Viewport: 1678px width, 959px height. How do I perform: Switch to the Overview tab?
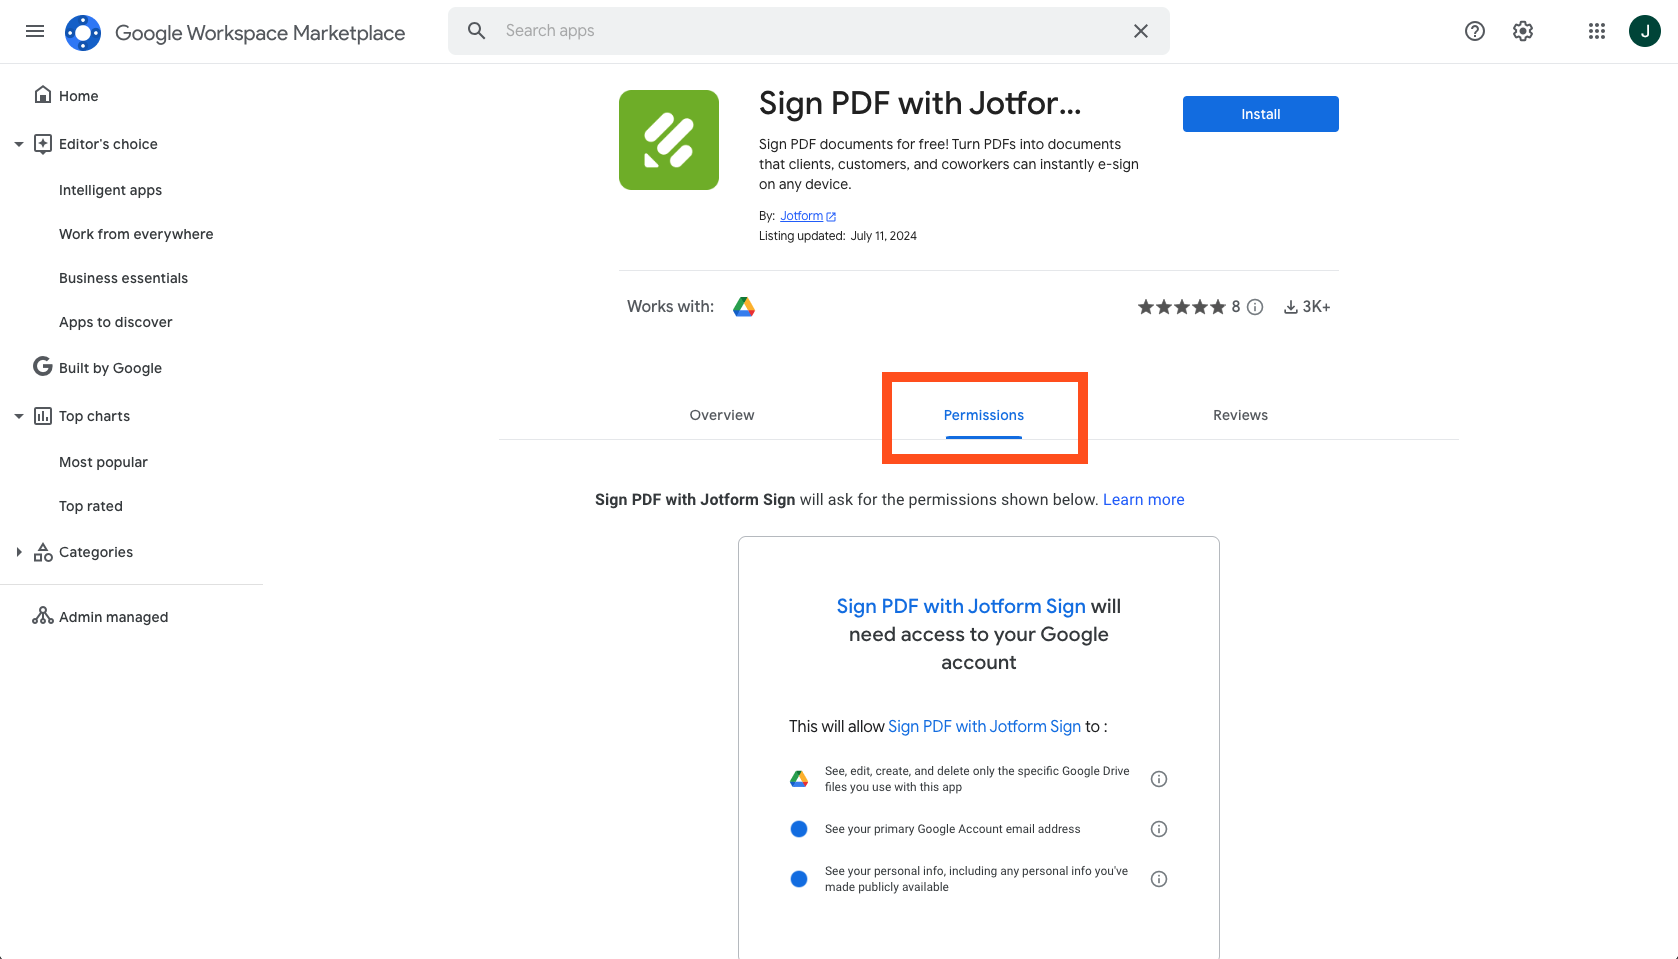click(722, 415)
